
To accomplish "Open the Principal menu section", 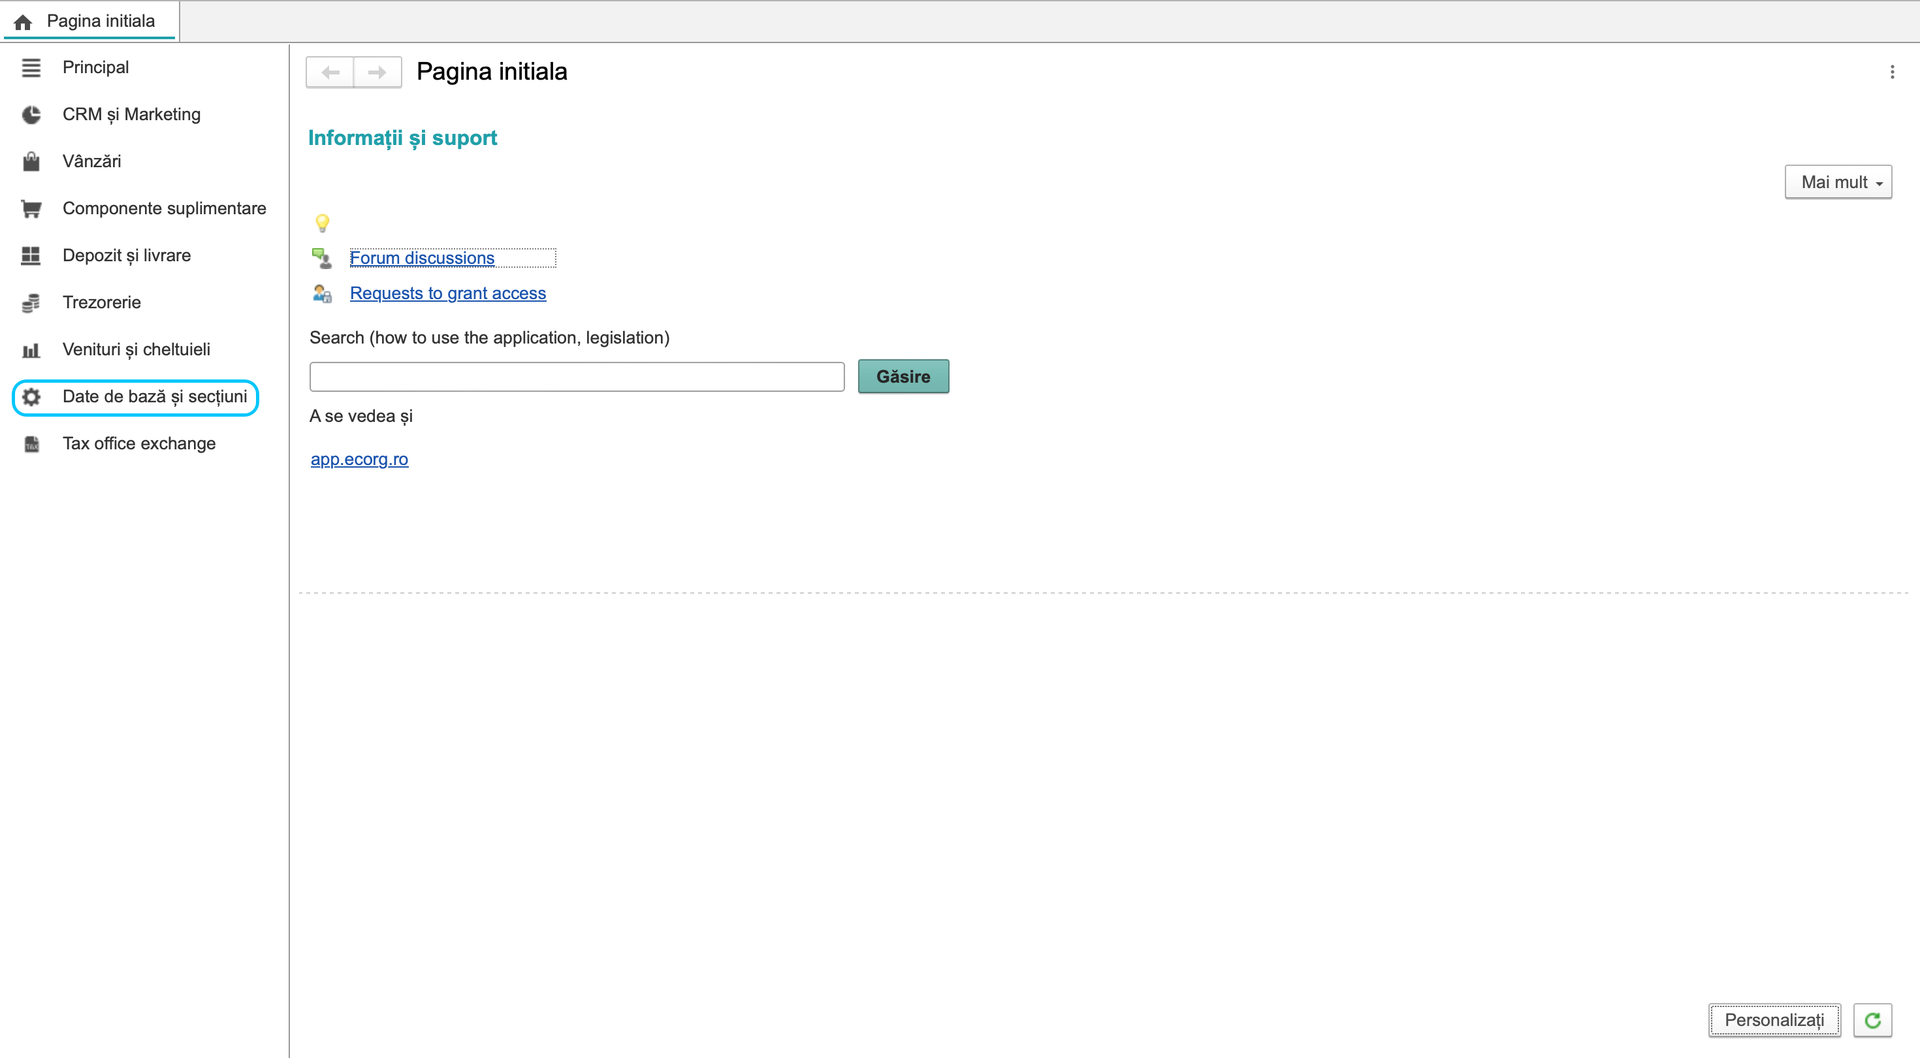I will click(x=96, y=67).
